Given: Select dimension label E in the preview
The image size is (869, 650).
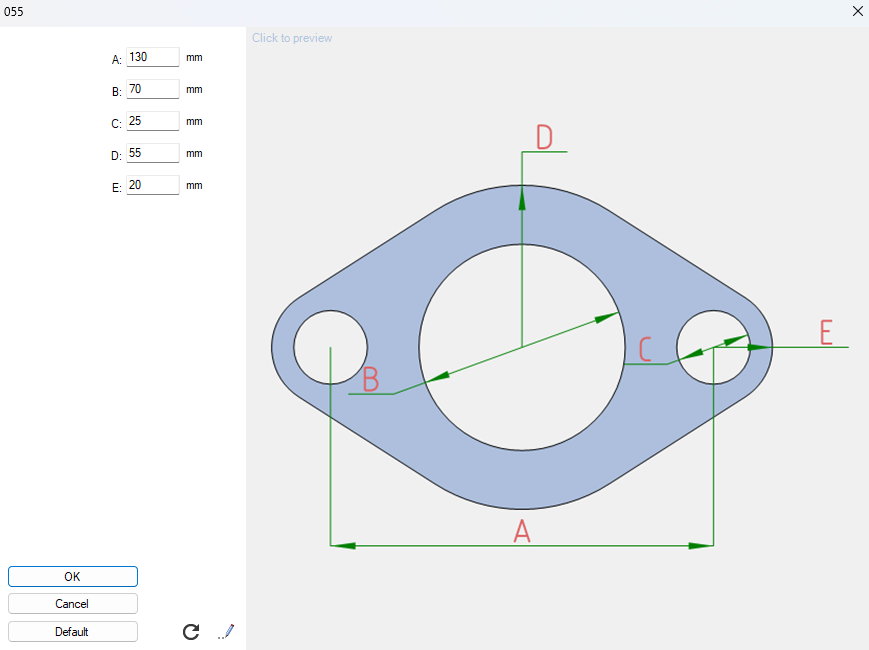Looking at the screenshot, I should click(826, 331).
